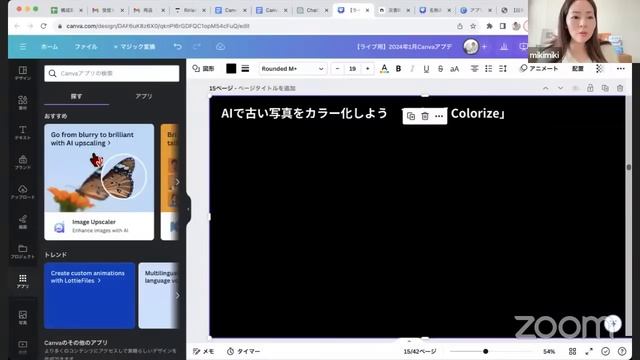Open Magic Switch menu
Screen dimensions: 640x360
coord(134,47)
